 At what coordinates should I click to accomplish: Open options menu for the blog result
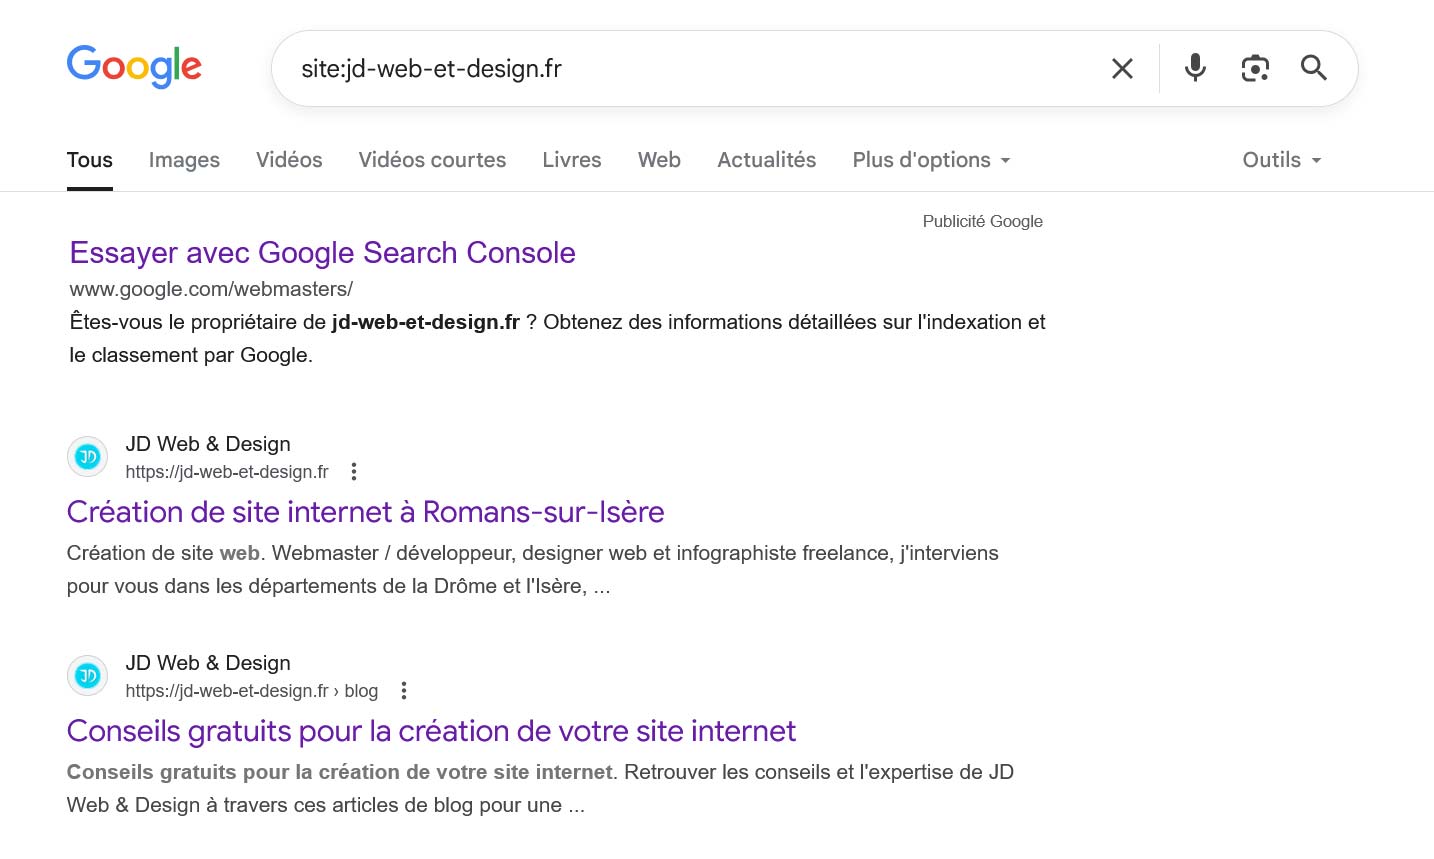pos(404,691)
